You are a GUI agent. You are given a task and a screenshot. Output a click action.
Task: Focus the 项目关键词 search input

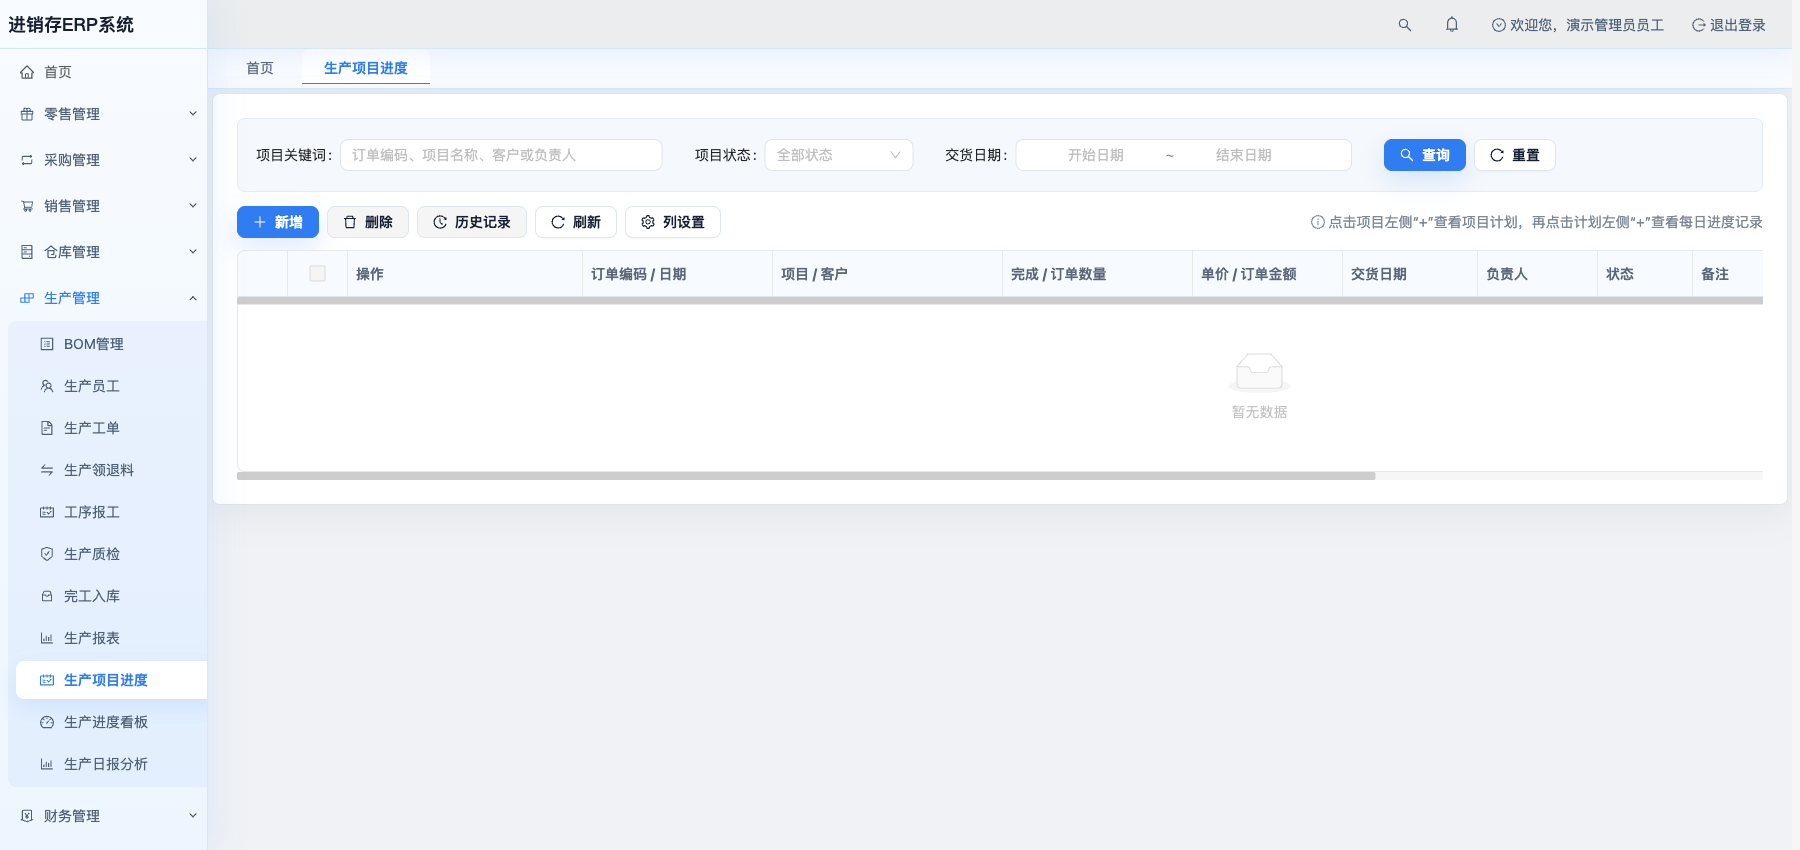pos(501,155)
